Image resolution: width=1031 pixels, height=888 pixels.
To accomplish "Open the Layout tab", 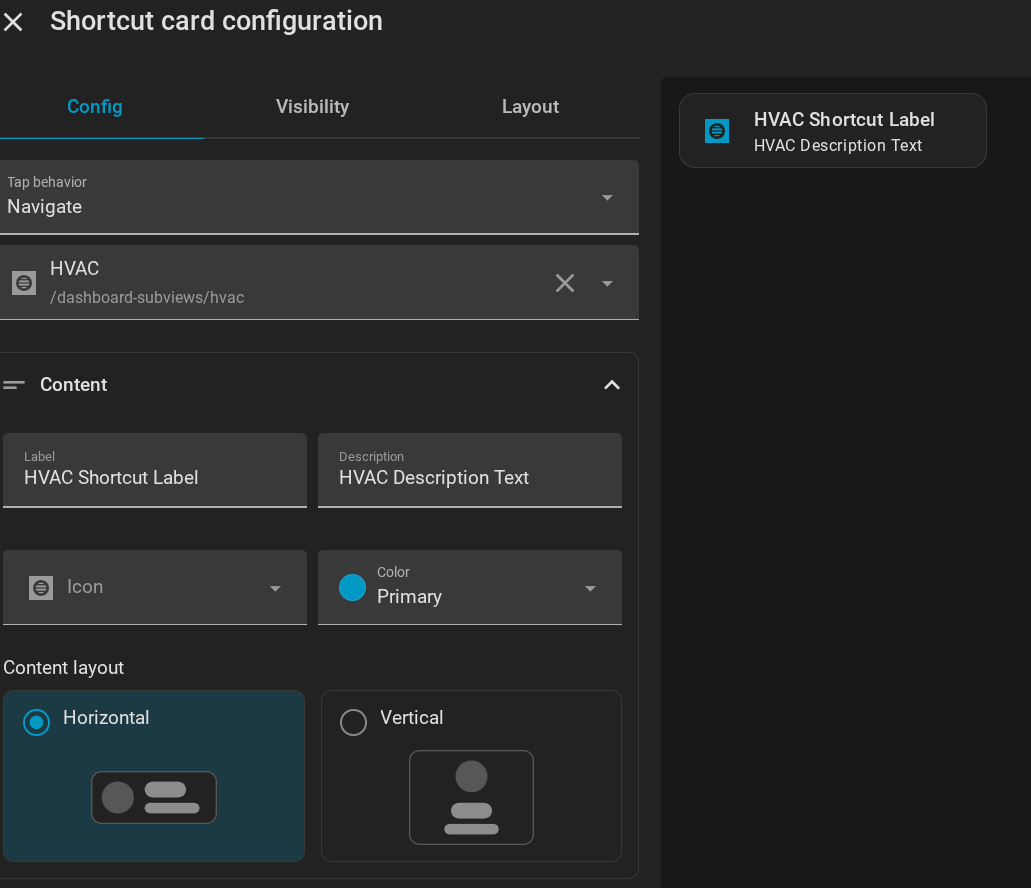I will click(530, 106).
